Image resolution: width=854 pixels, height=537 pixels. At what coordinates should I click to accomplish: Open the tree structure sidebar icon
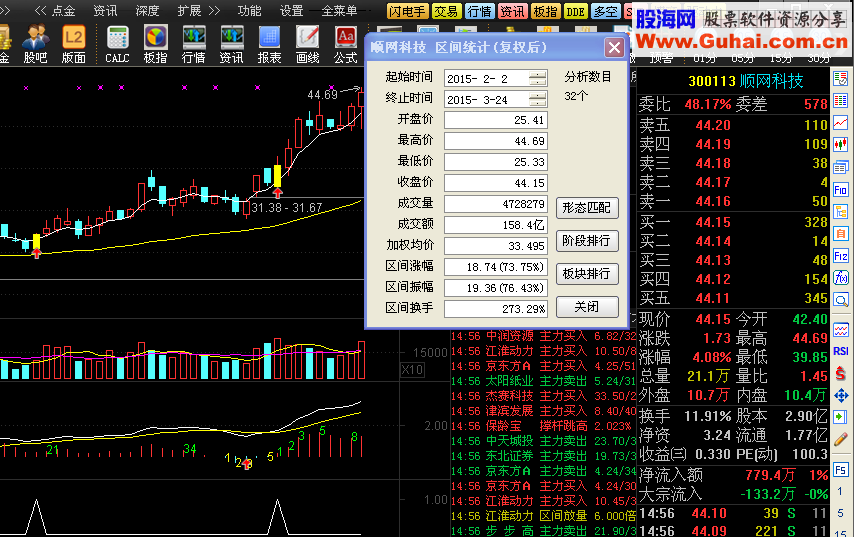[x=841, y=211]
